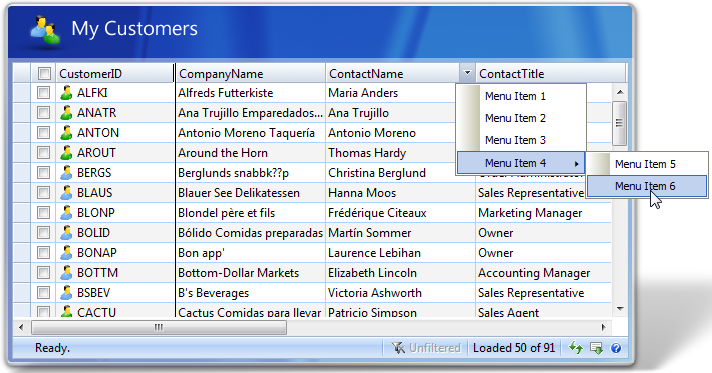Select the 'Alfreds Futterkiste' cell

click(250, 93)
